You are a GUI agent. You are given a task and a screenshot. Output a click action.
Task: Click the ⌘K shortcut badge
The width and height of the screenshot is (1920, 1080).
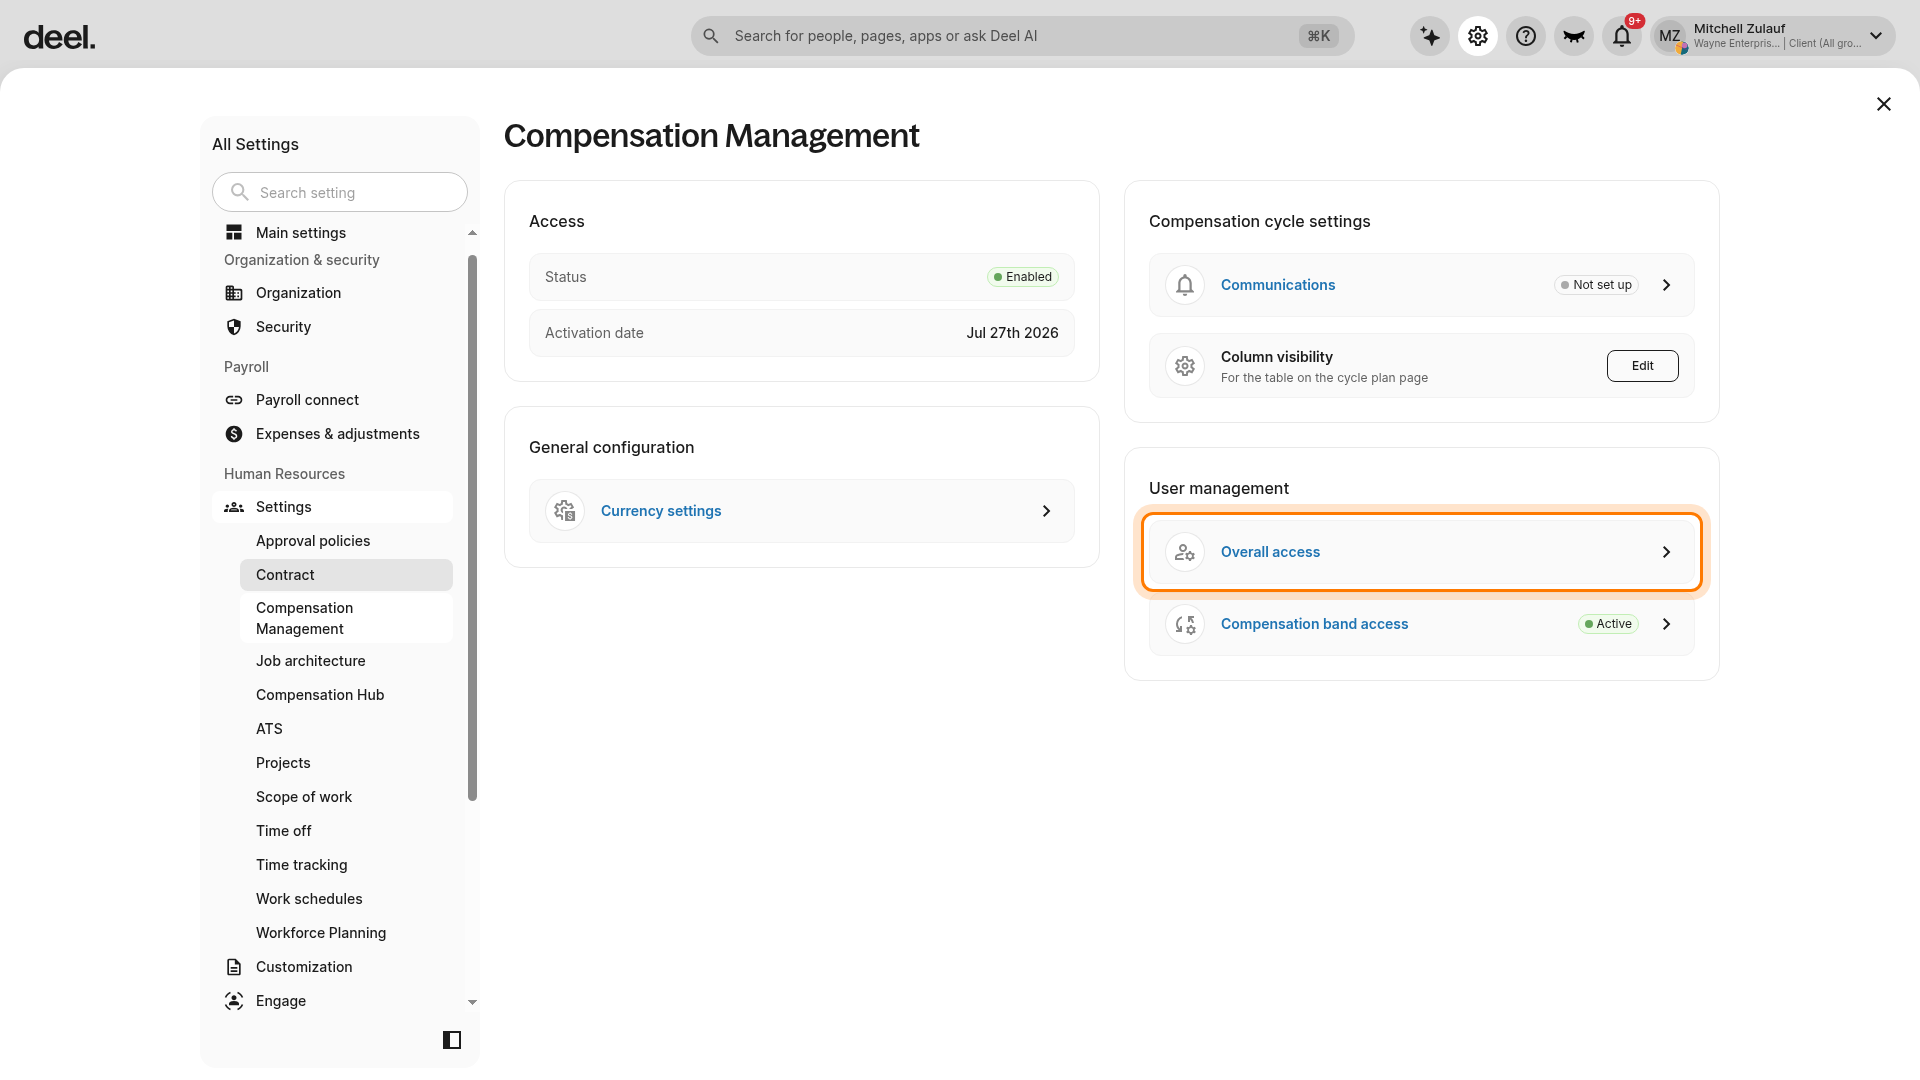pos(1319,36)
